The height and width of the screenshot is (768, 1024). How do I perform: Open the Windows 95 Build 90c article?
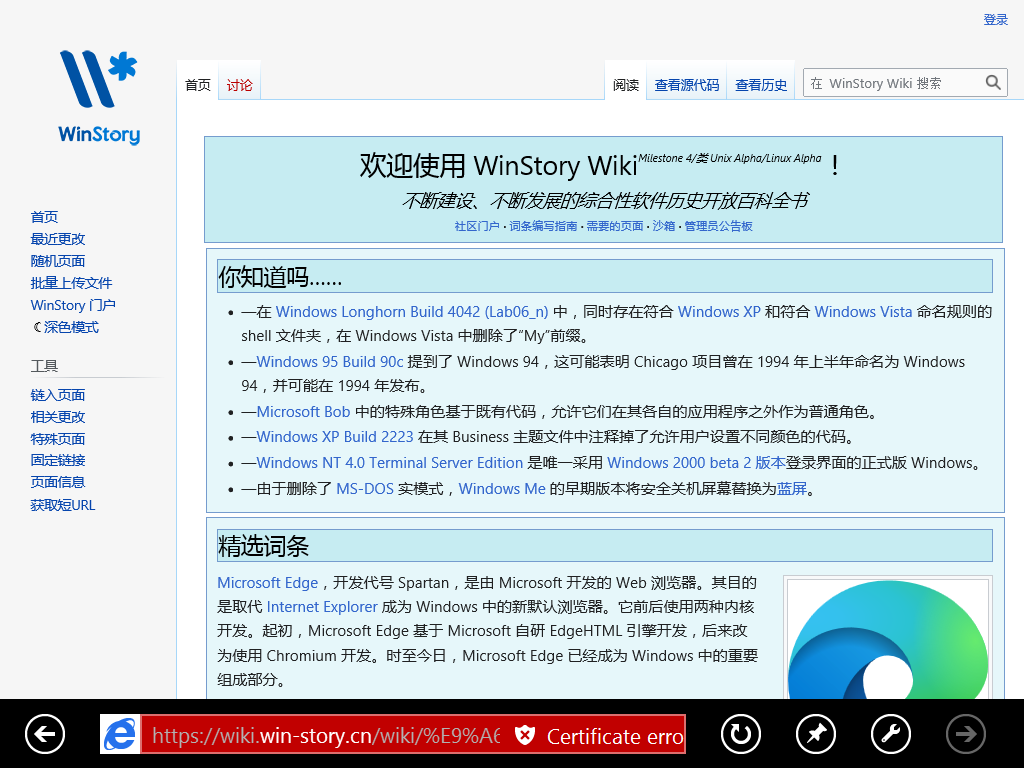[x=330, y=362]
